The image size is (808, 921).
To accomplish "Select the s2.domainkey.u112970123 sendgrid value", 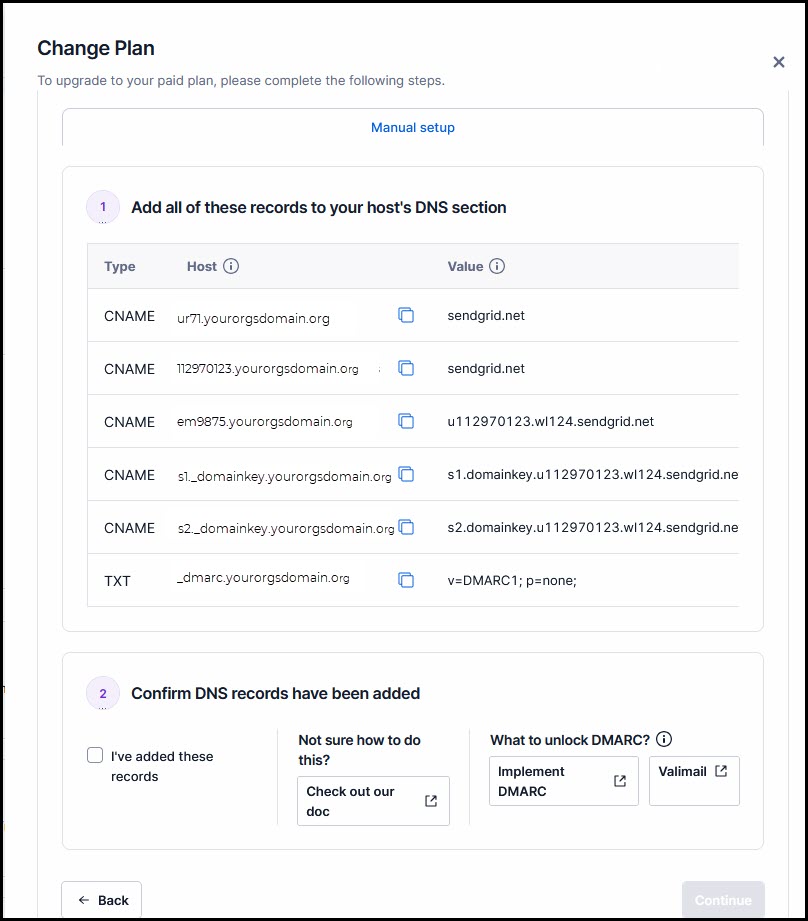I will (593, 527).
